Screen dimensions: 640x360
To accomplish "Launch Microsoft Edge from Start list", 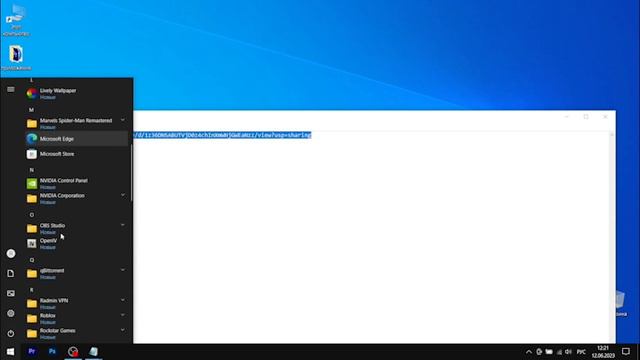I will coord(76,139).
